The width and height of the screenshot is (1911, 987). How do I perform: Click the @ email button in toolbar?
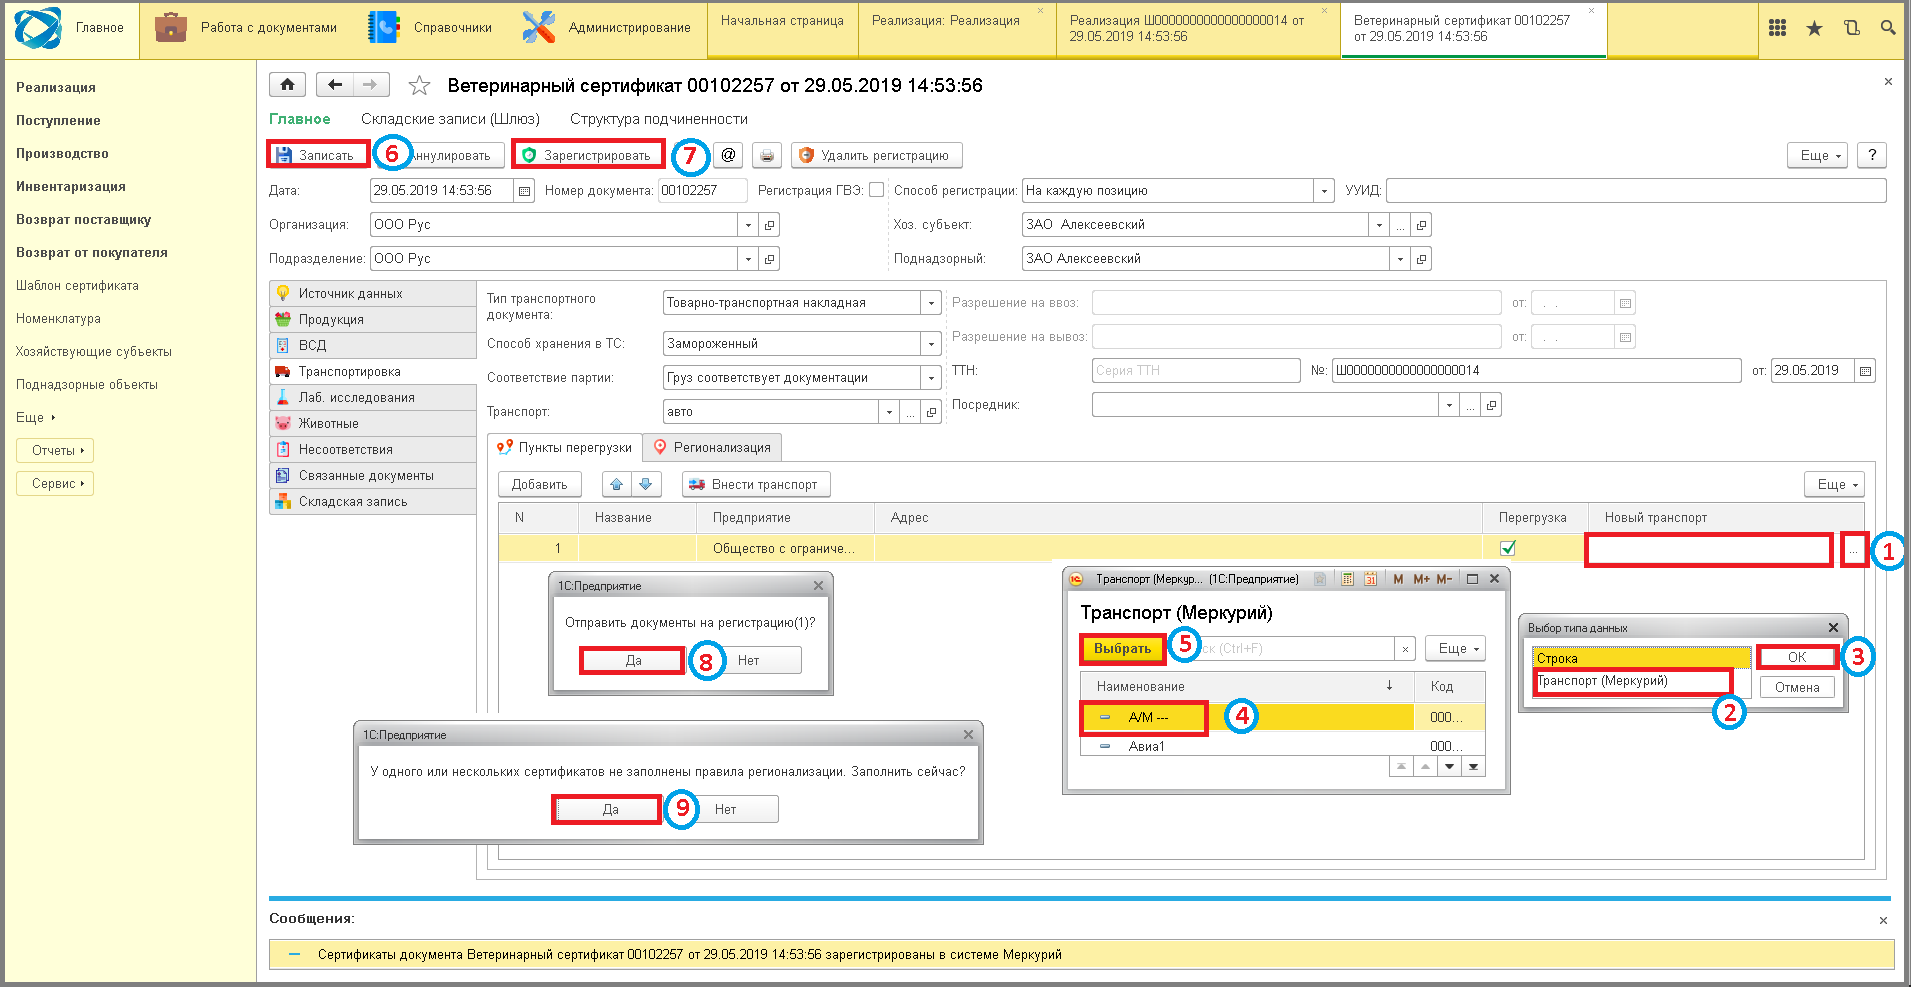728,155
